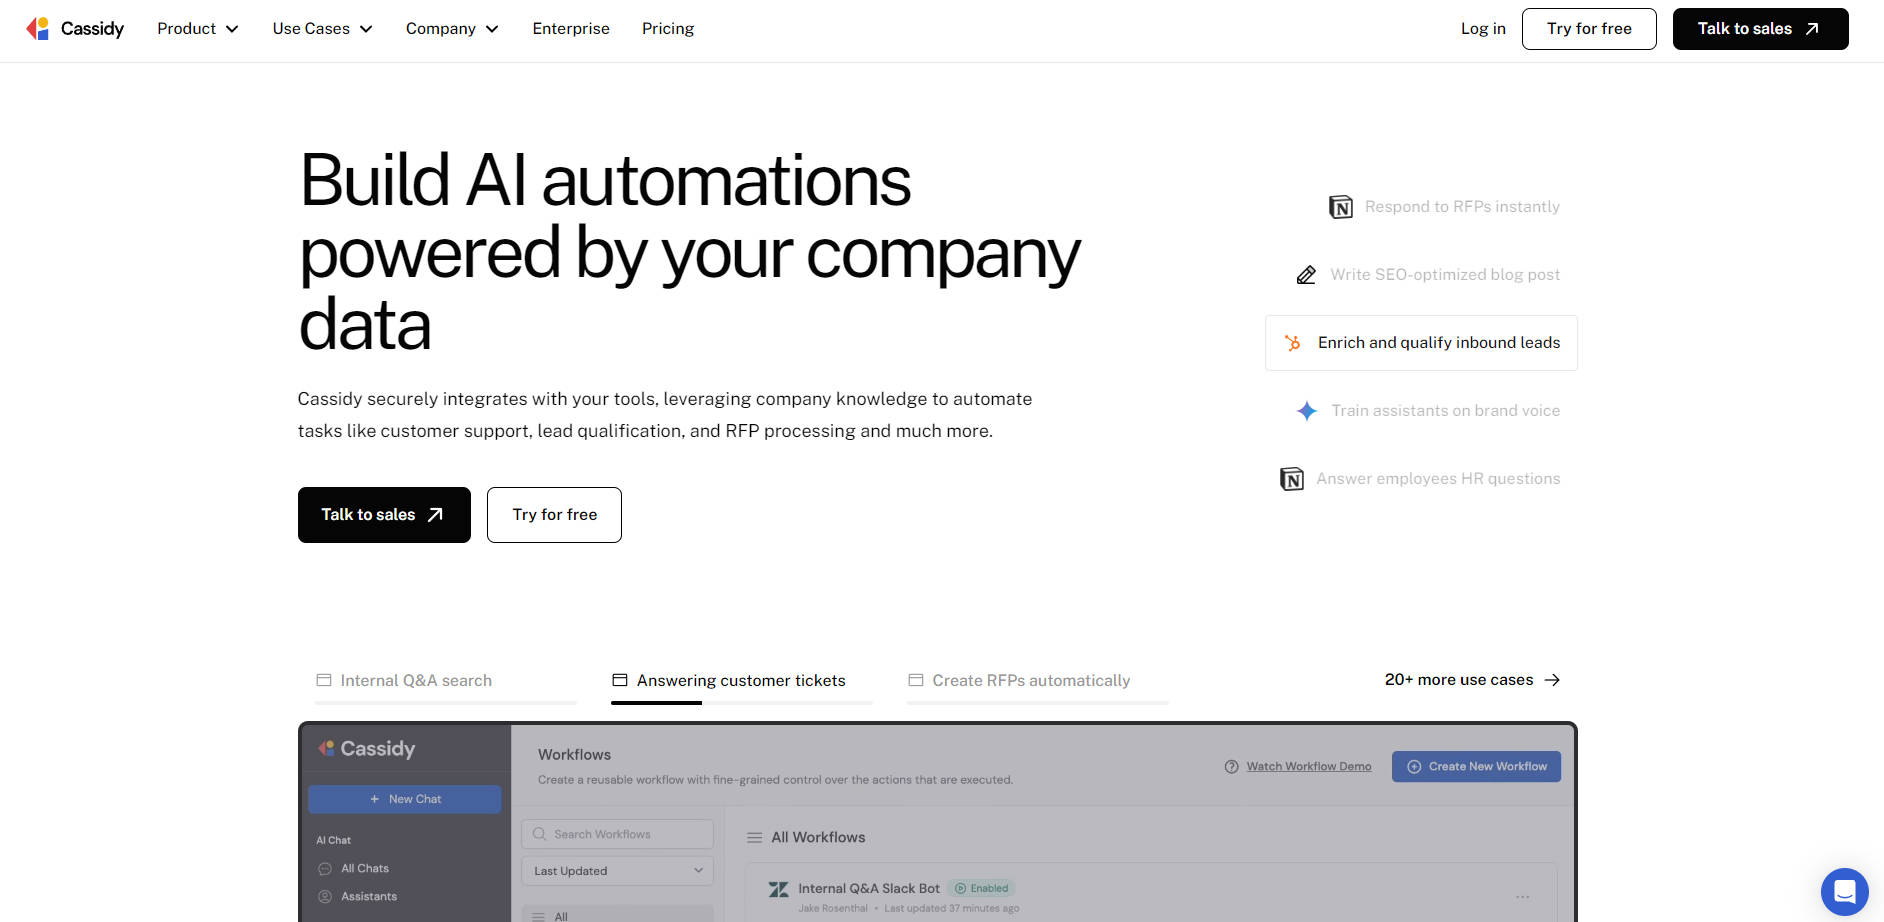Select Write SEO-optimized blog post
The height and width of the screenshot is (922, 1884).
coord(1445,275)
